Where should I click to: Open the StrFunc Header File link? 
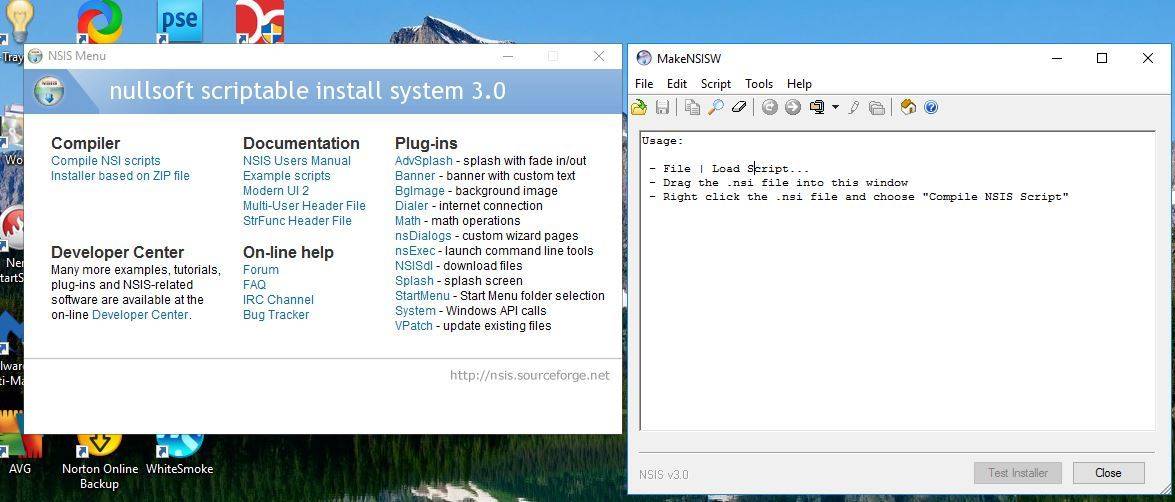coord(297,220)
